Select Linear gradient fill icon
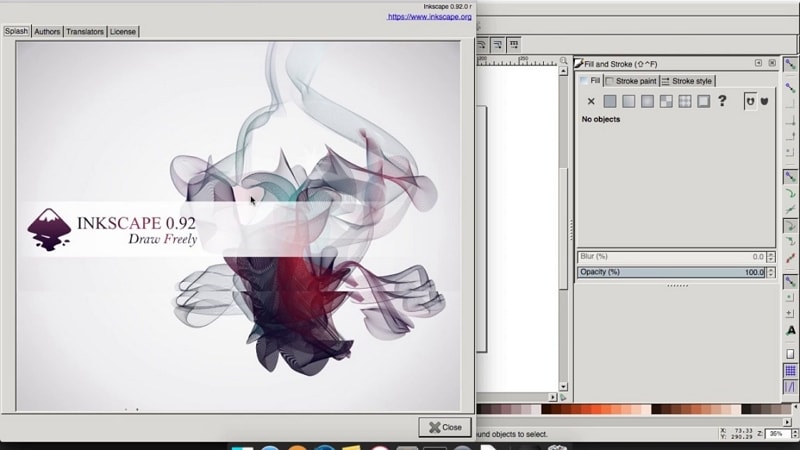Image resolution: width=800 pixels, height=450 pixels. click(x=629, y=101)
